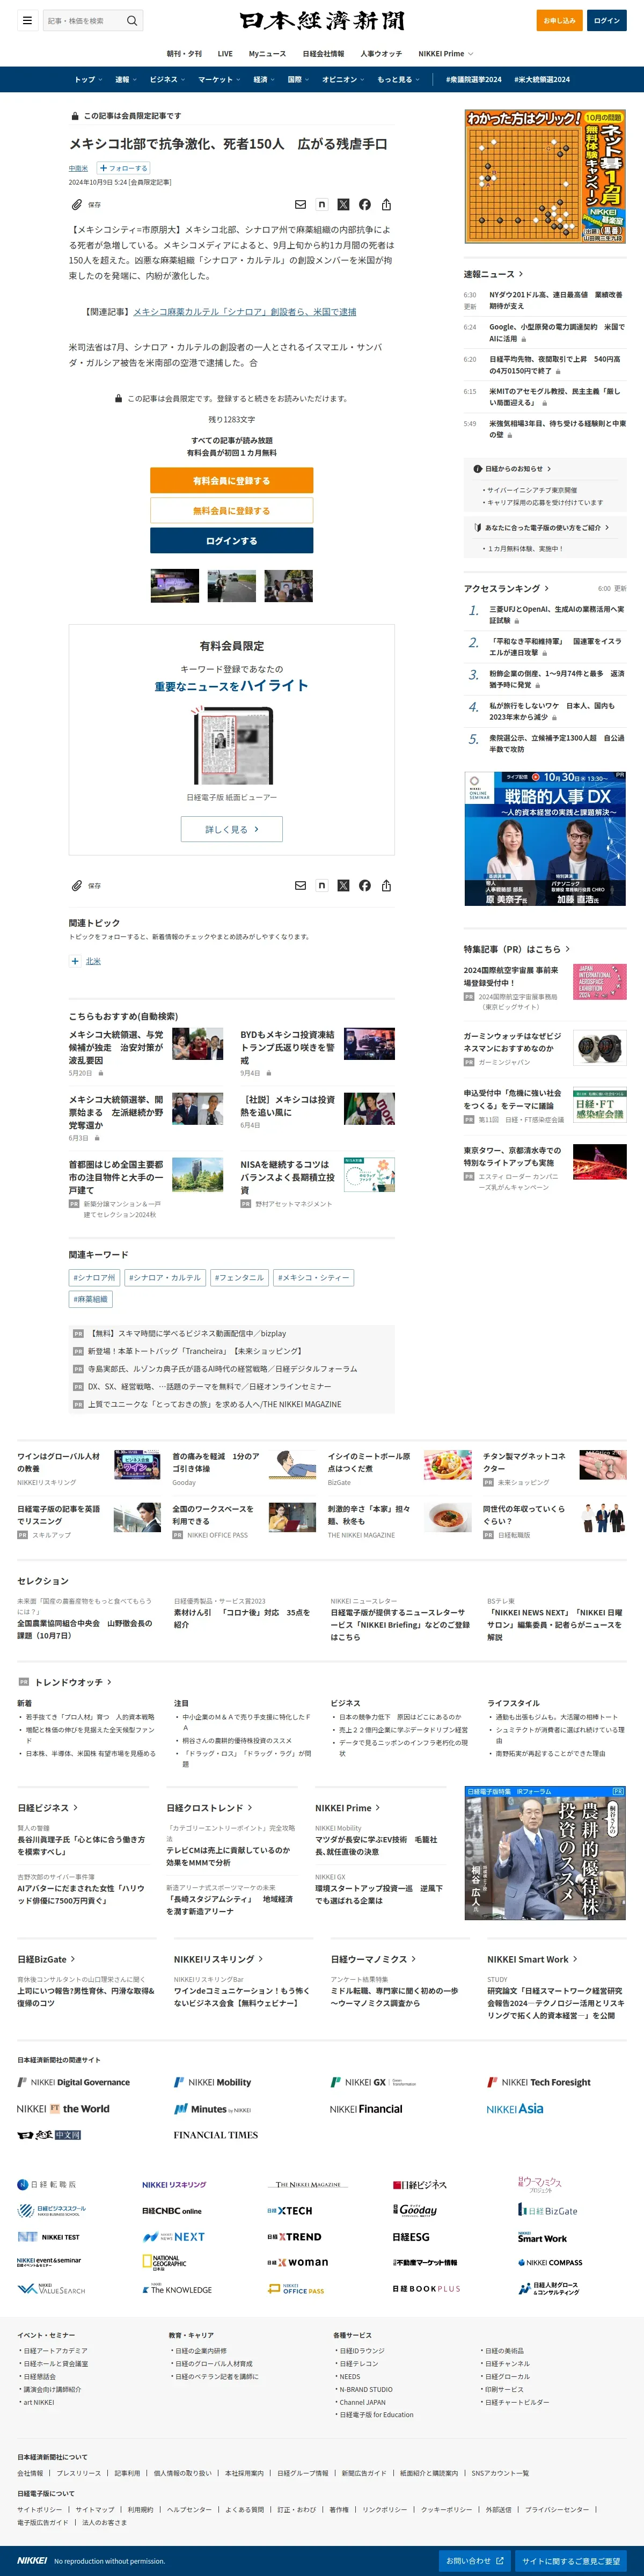Screen dimensions: 644x2576
Task: Open 日経 xTECH logo
Action: (290, 2210)
